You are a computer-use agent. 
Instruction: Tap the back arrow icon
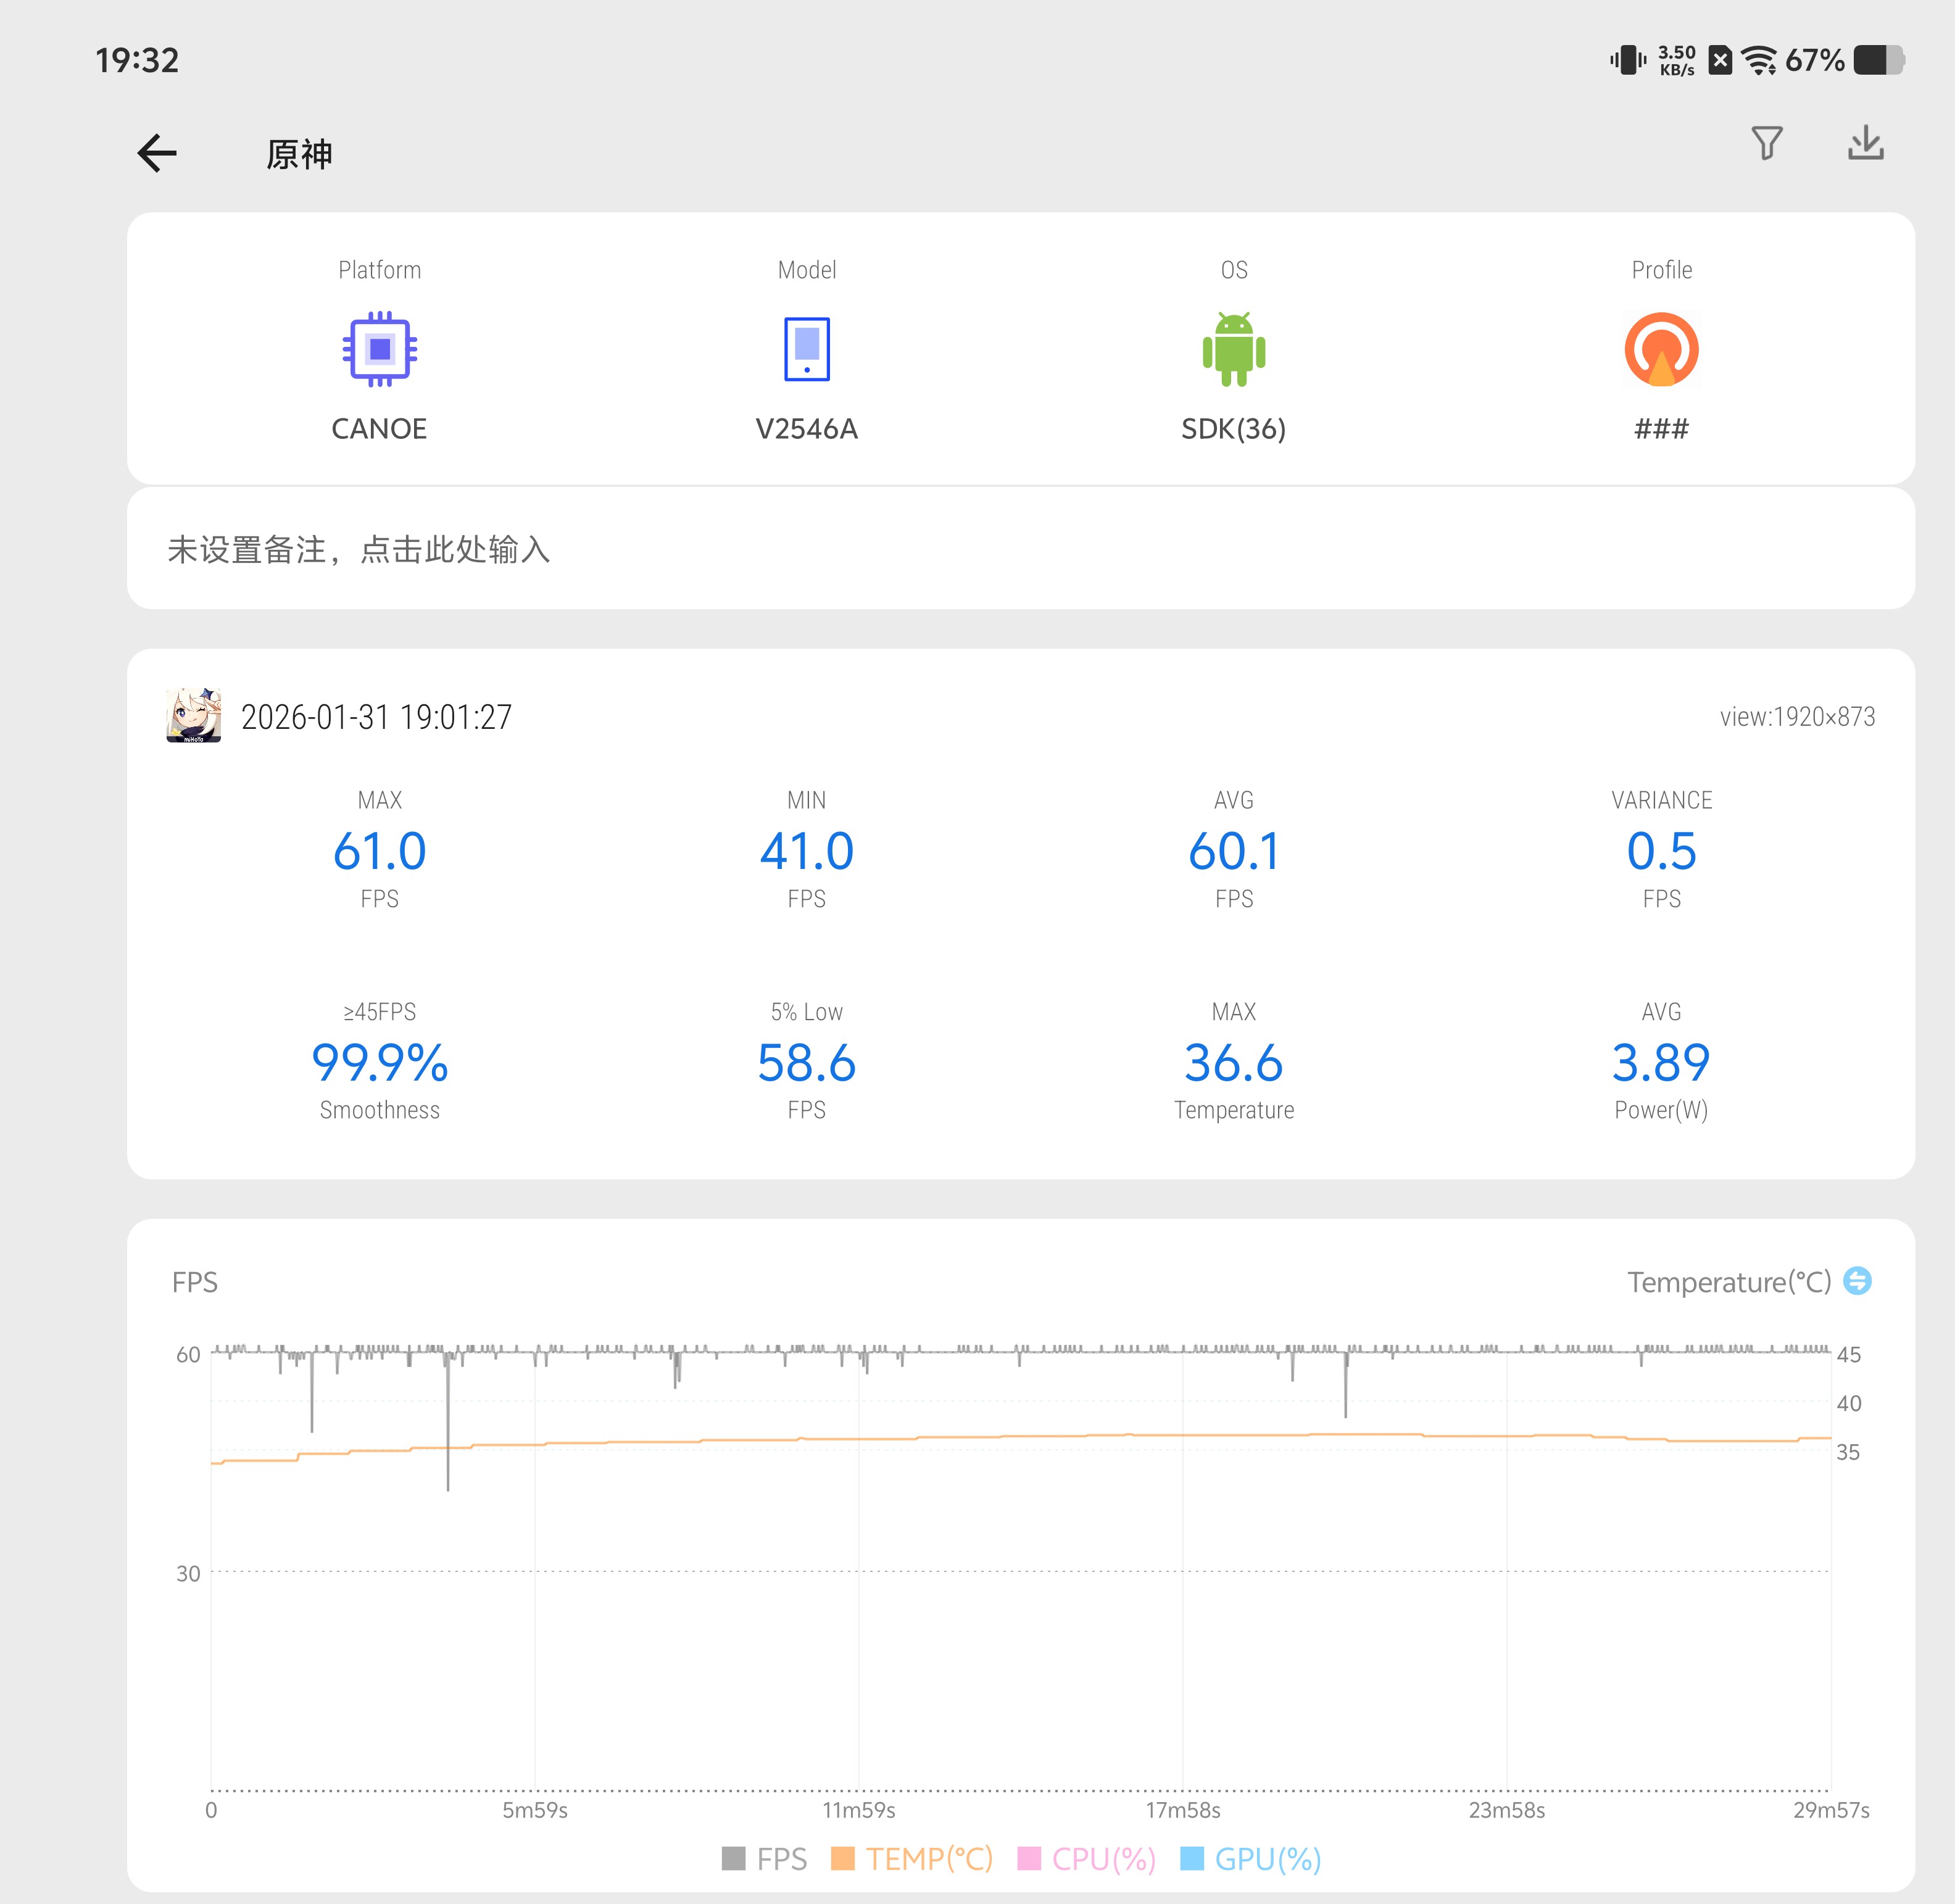click(x=157, y=153)
